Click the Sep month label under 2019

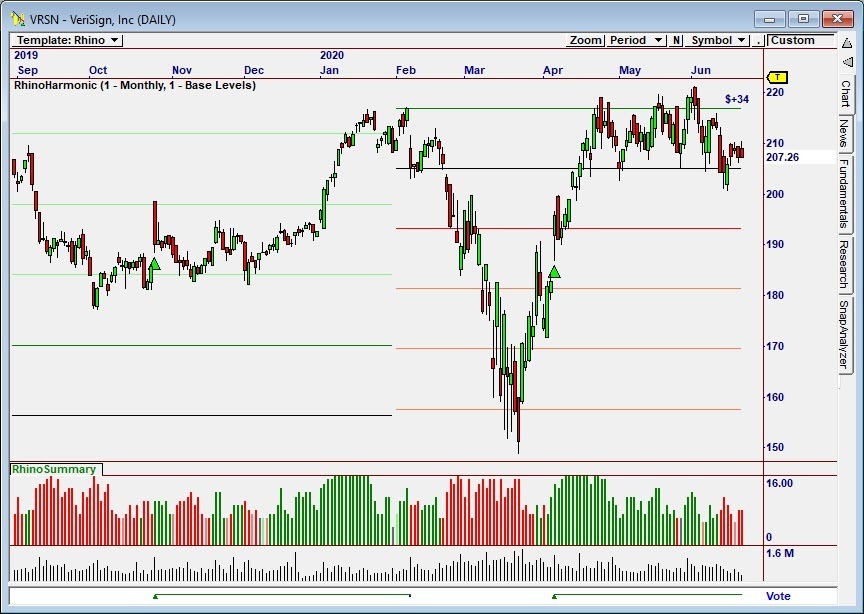pos(28,70)
